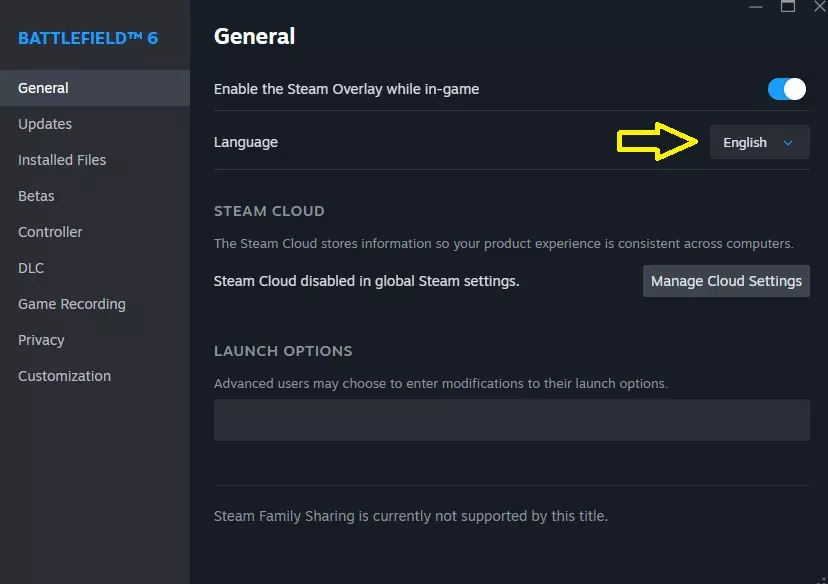Click the 'Language' setting label
Image resolution: width=828 pixels, height=584 pixels.
coord(246,142)
